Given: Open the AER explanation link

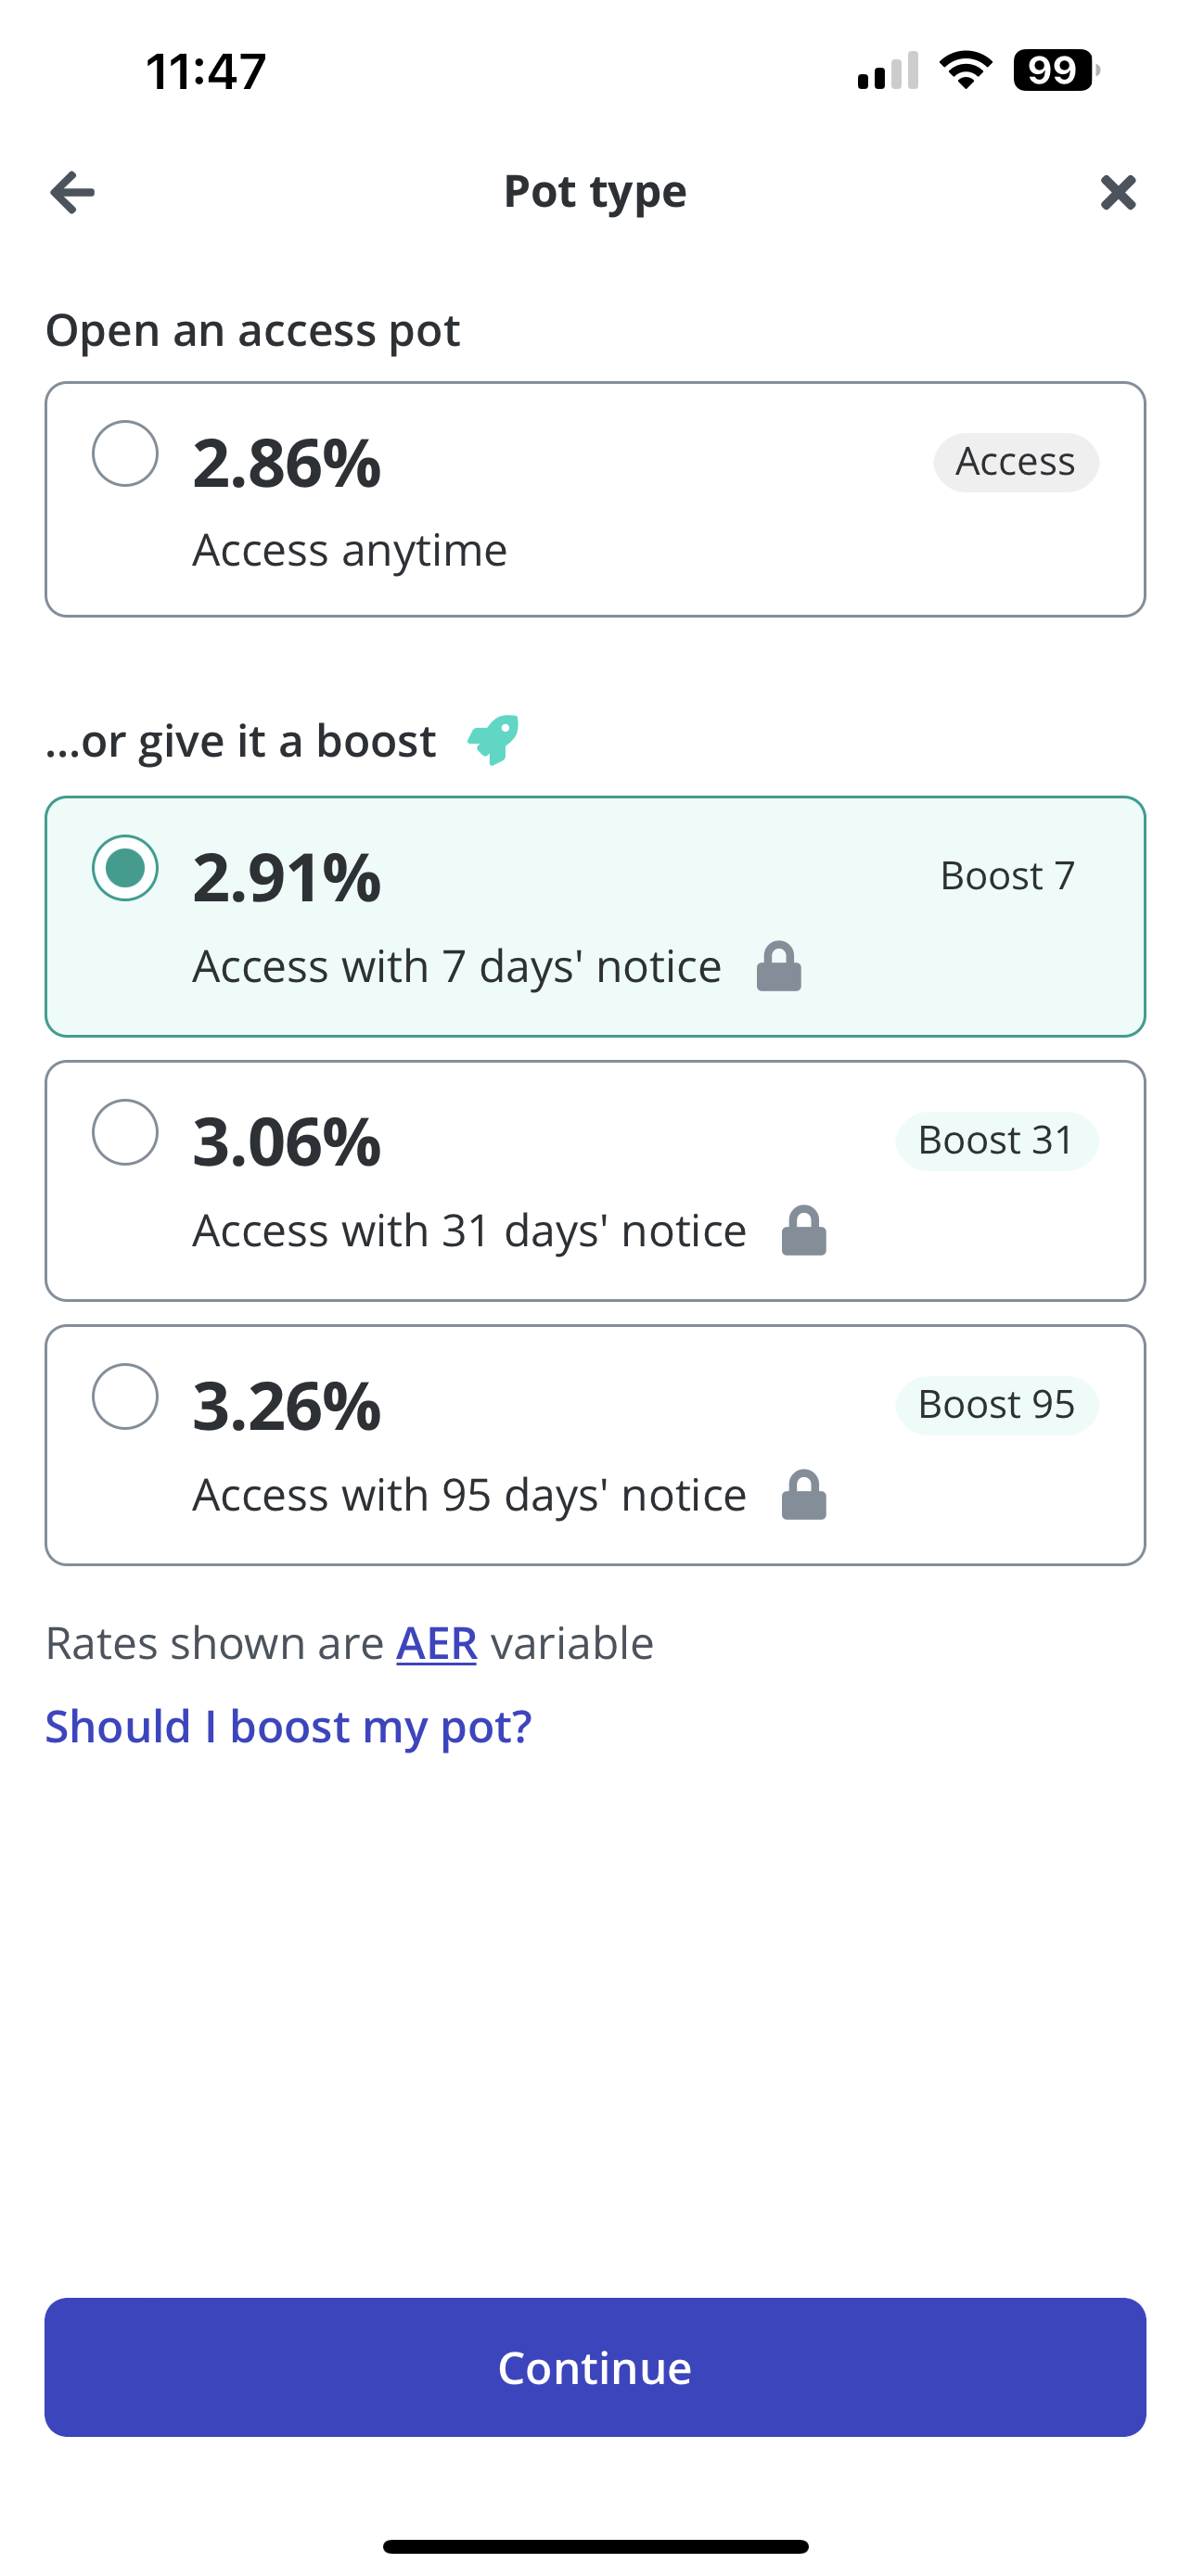Looking at the screenshot, I should point(437,1643).
